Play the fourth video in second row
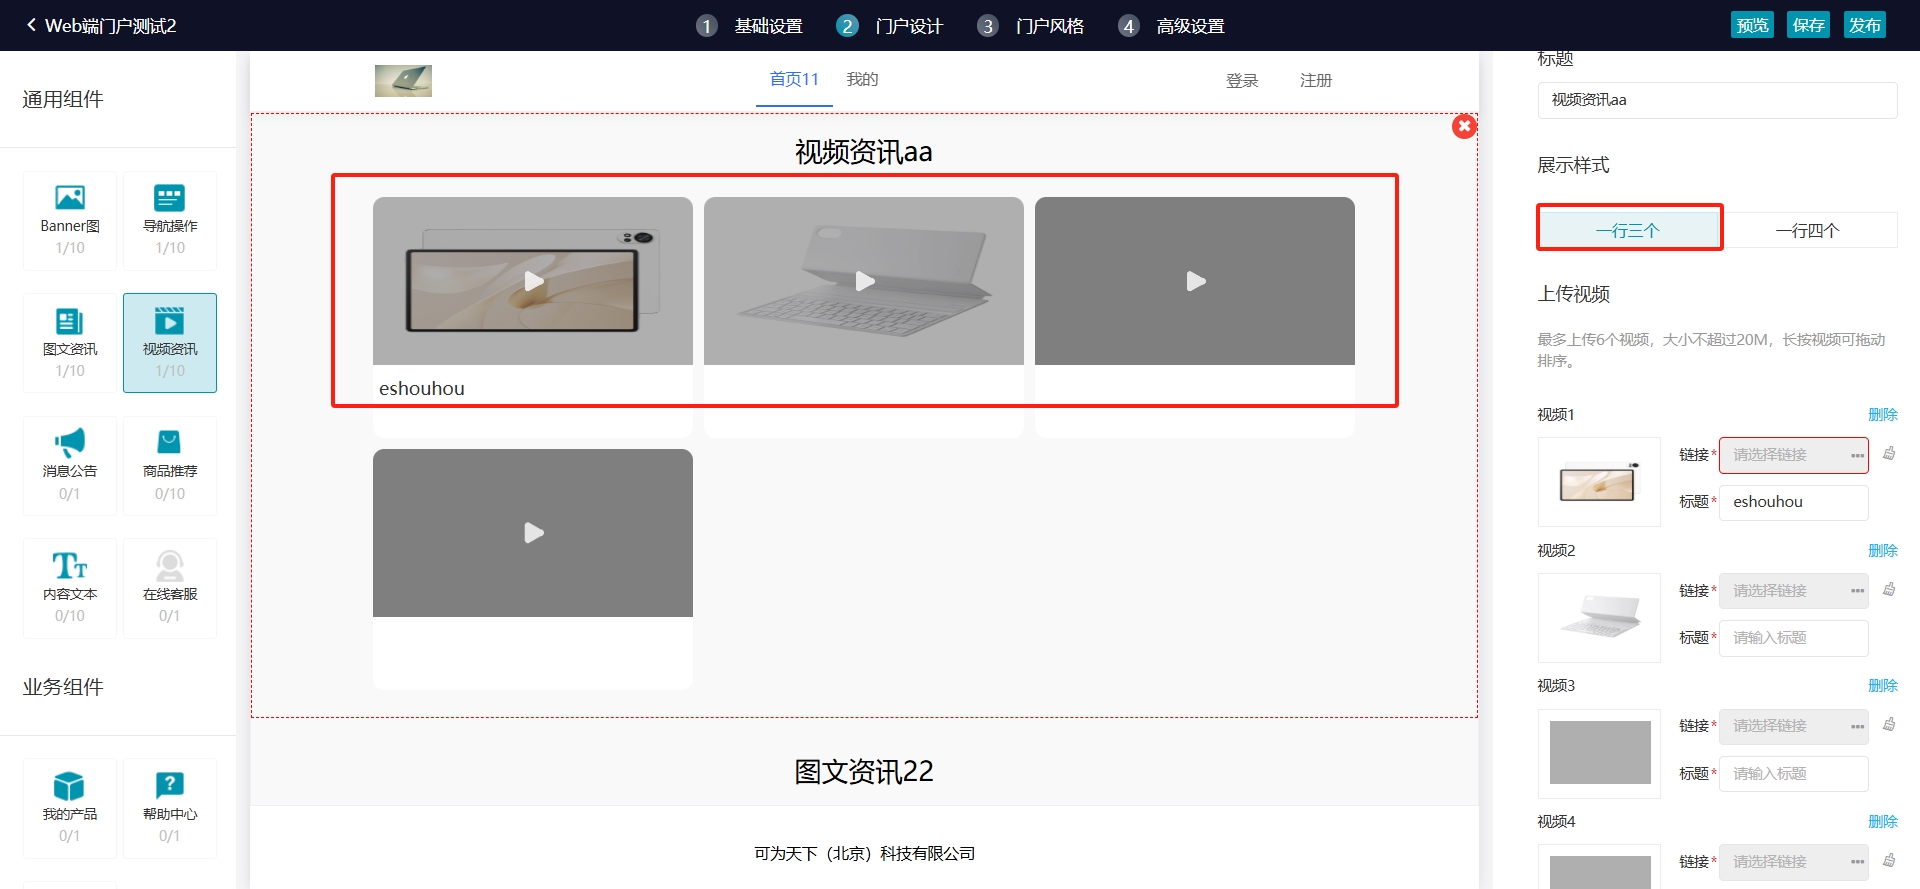 [534, 533]
